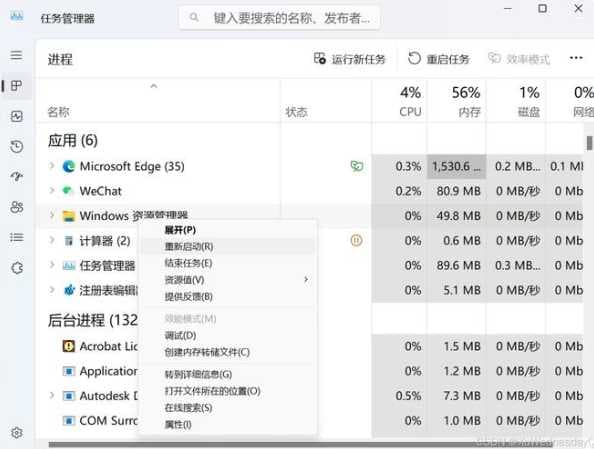Expand the 任务管理器 process group
This screenshot has width=594, height=449.
pyautogui.click(x=52, y=265)
